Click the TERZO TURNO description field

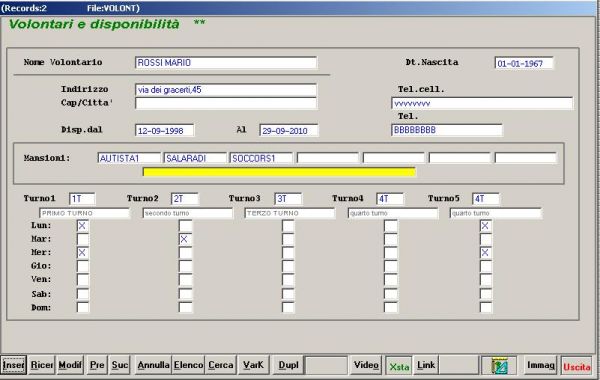tap(289, 213)
